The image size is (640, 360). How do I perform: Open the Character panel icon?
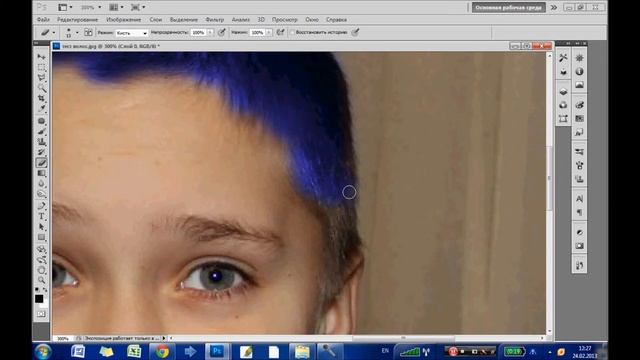579,199
